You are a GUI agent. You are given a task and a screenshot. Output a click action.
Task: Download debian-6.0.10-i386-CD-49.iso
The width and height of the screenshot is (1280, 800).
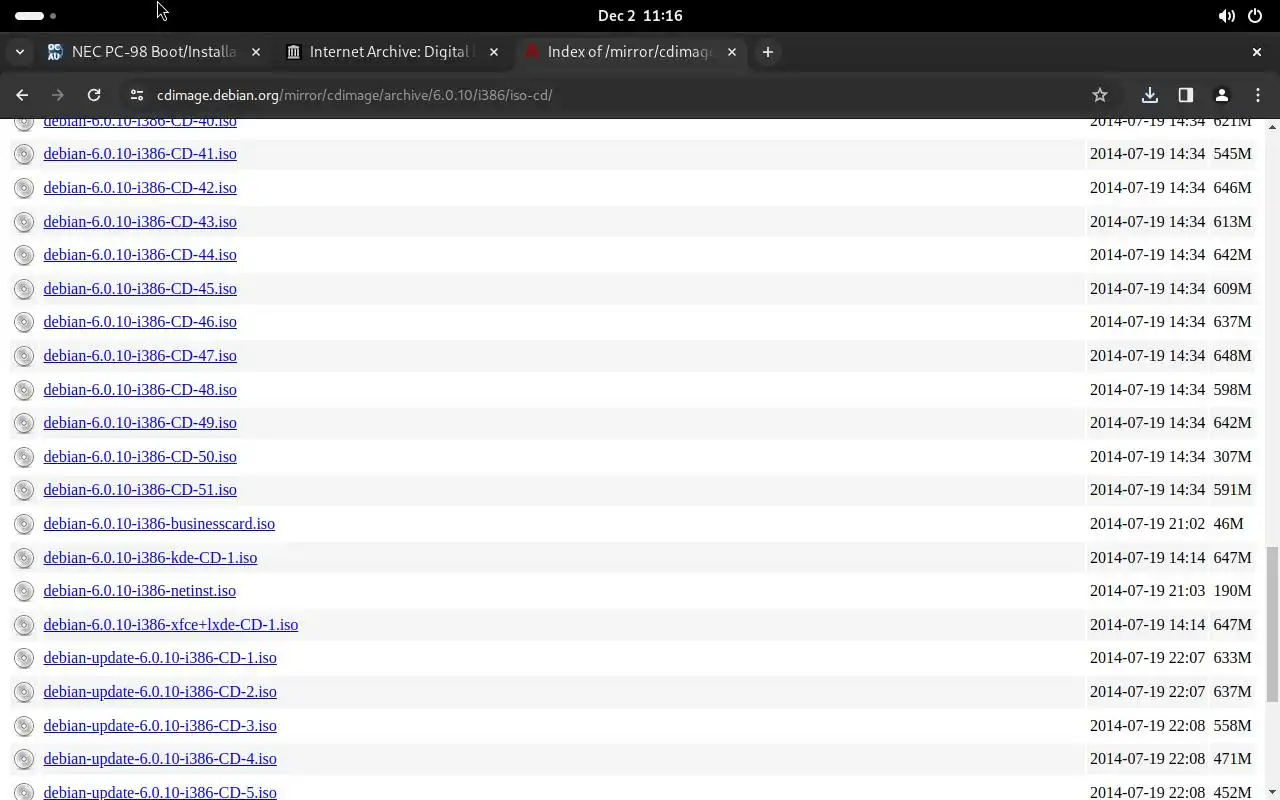(140, 423)
